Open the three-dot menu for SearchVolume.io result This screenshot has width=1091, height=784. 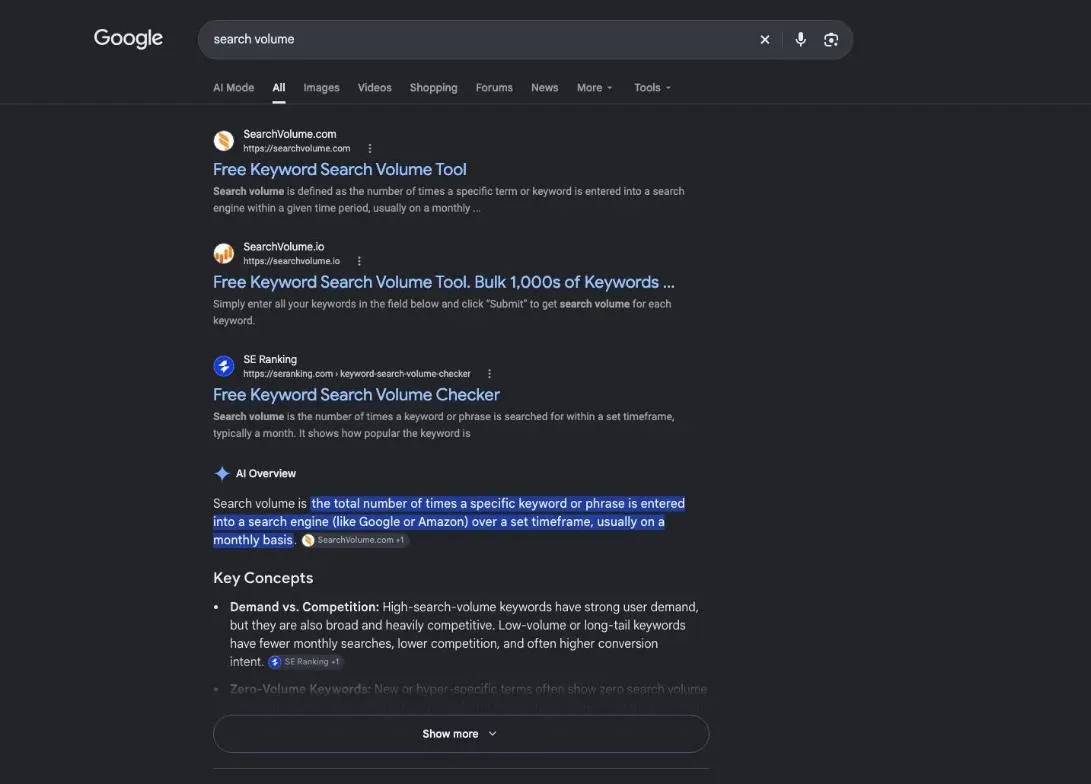[359, 261]
